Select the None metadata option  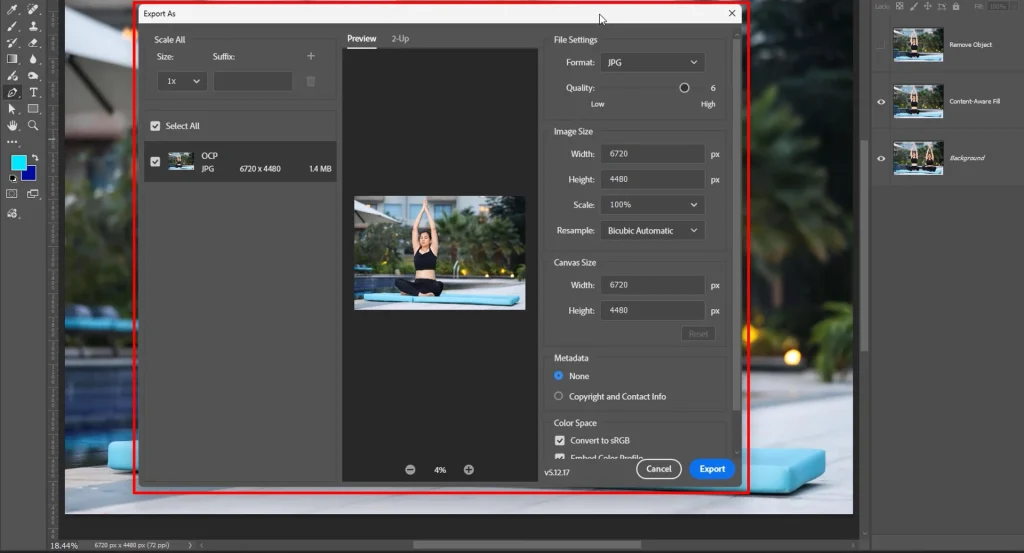(x=558, y=375)
